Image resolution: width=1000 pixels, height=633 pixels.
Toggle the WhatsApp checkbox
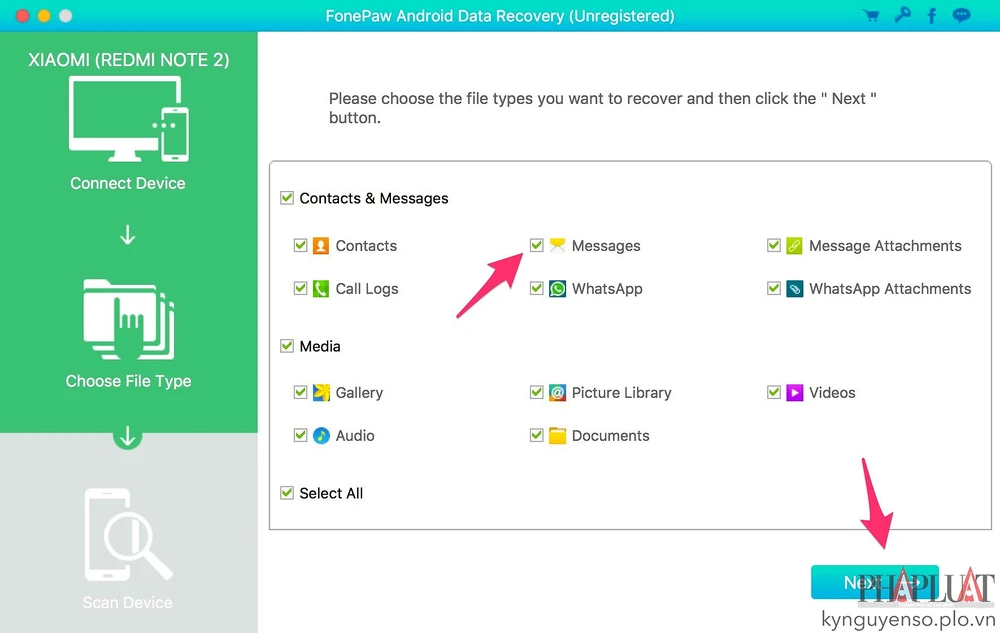[536, 288]
